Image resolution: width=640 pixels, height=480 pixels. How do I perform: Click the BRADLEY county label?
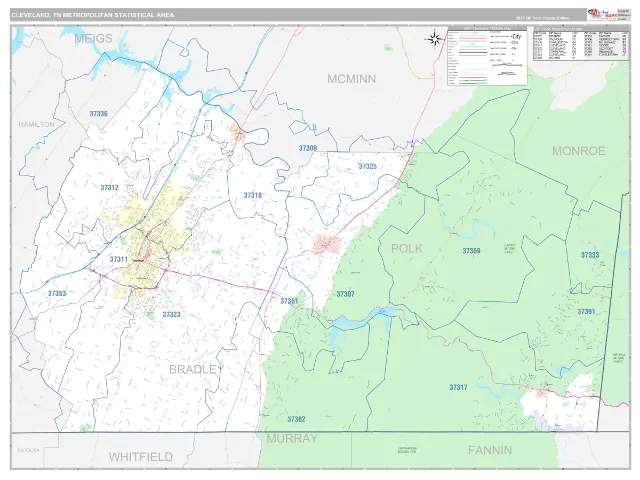196,369
